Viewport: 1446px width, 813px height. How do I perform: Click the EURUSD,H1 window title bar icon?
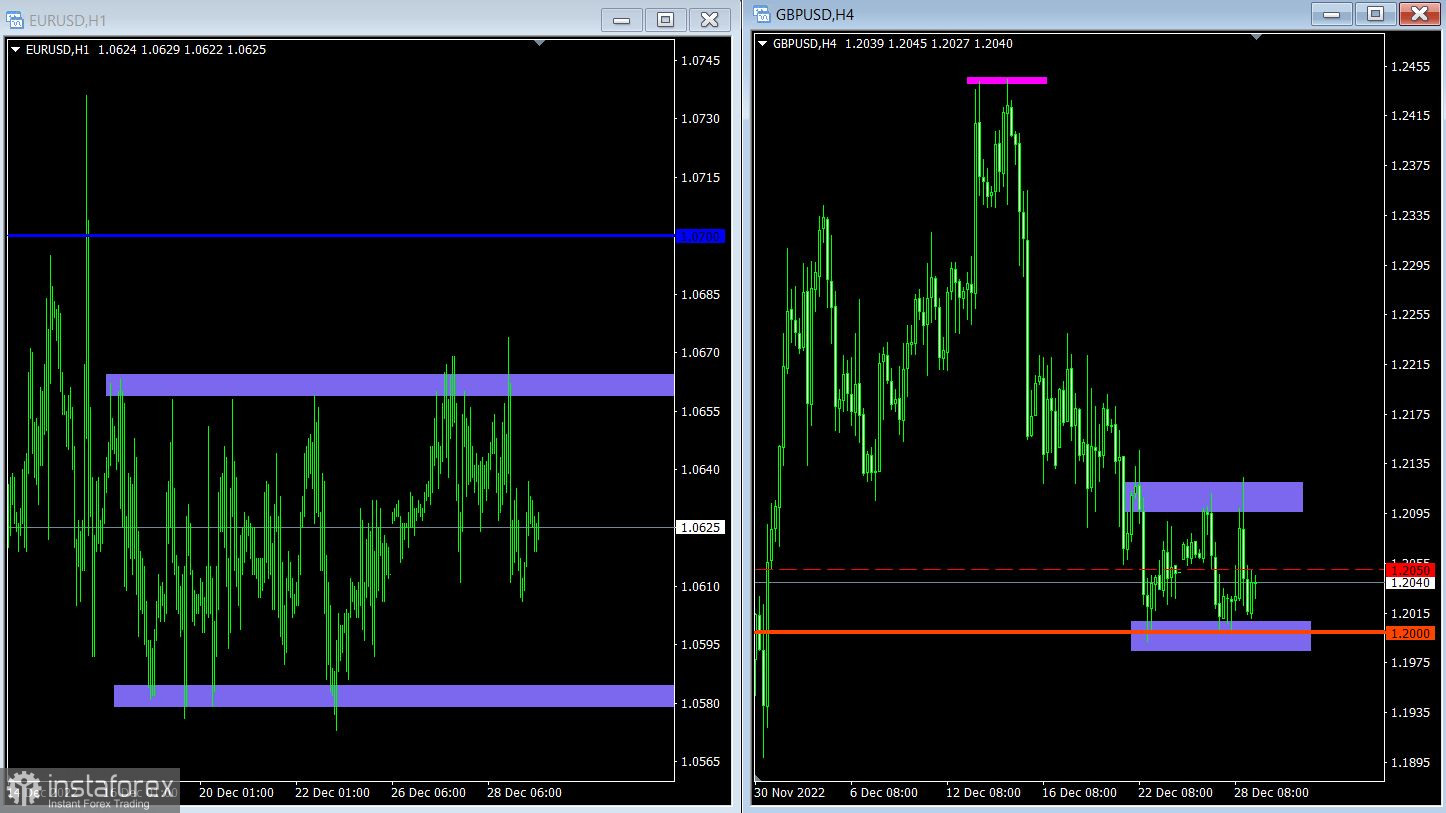(15, 20)
